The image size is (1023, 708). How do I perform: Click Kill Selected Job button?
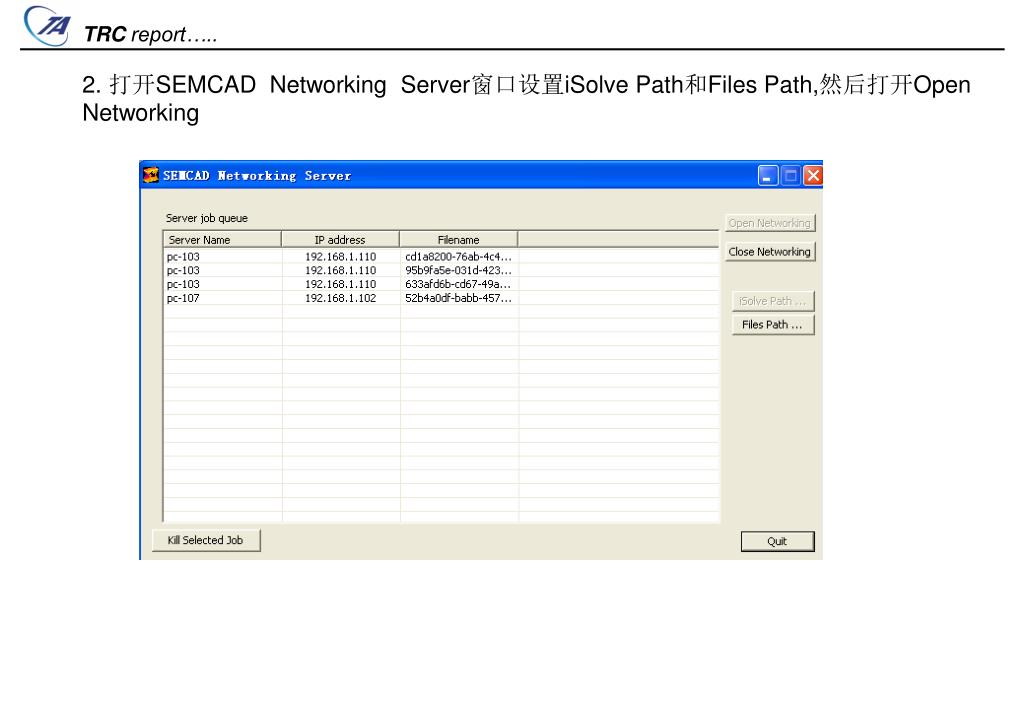206,540
